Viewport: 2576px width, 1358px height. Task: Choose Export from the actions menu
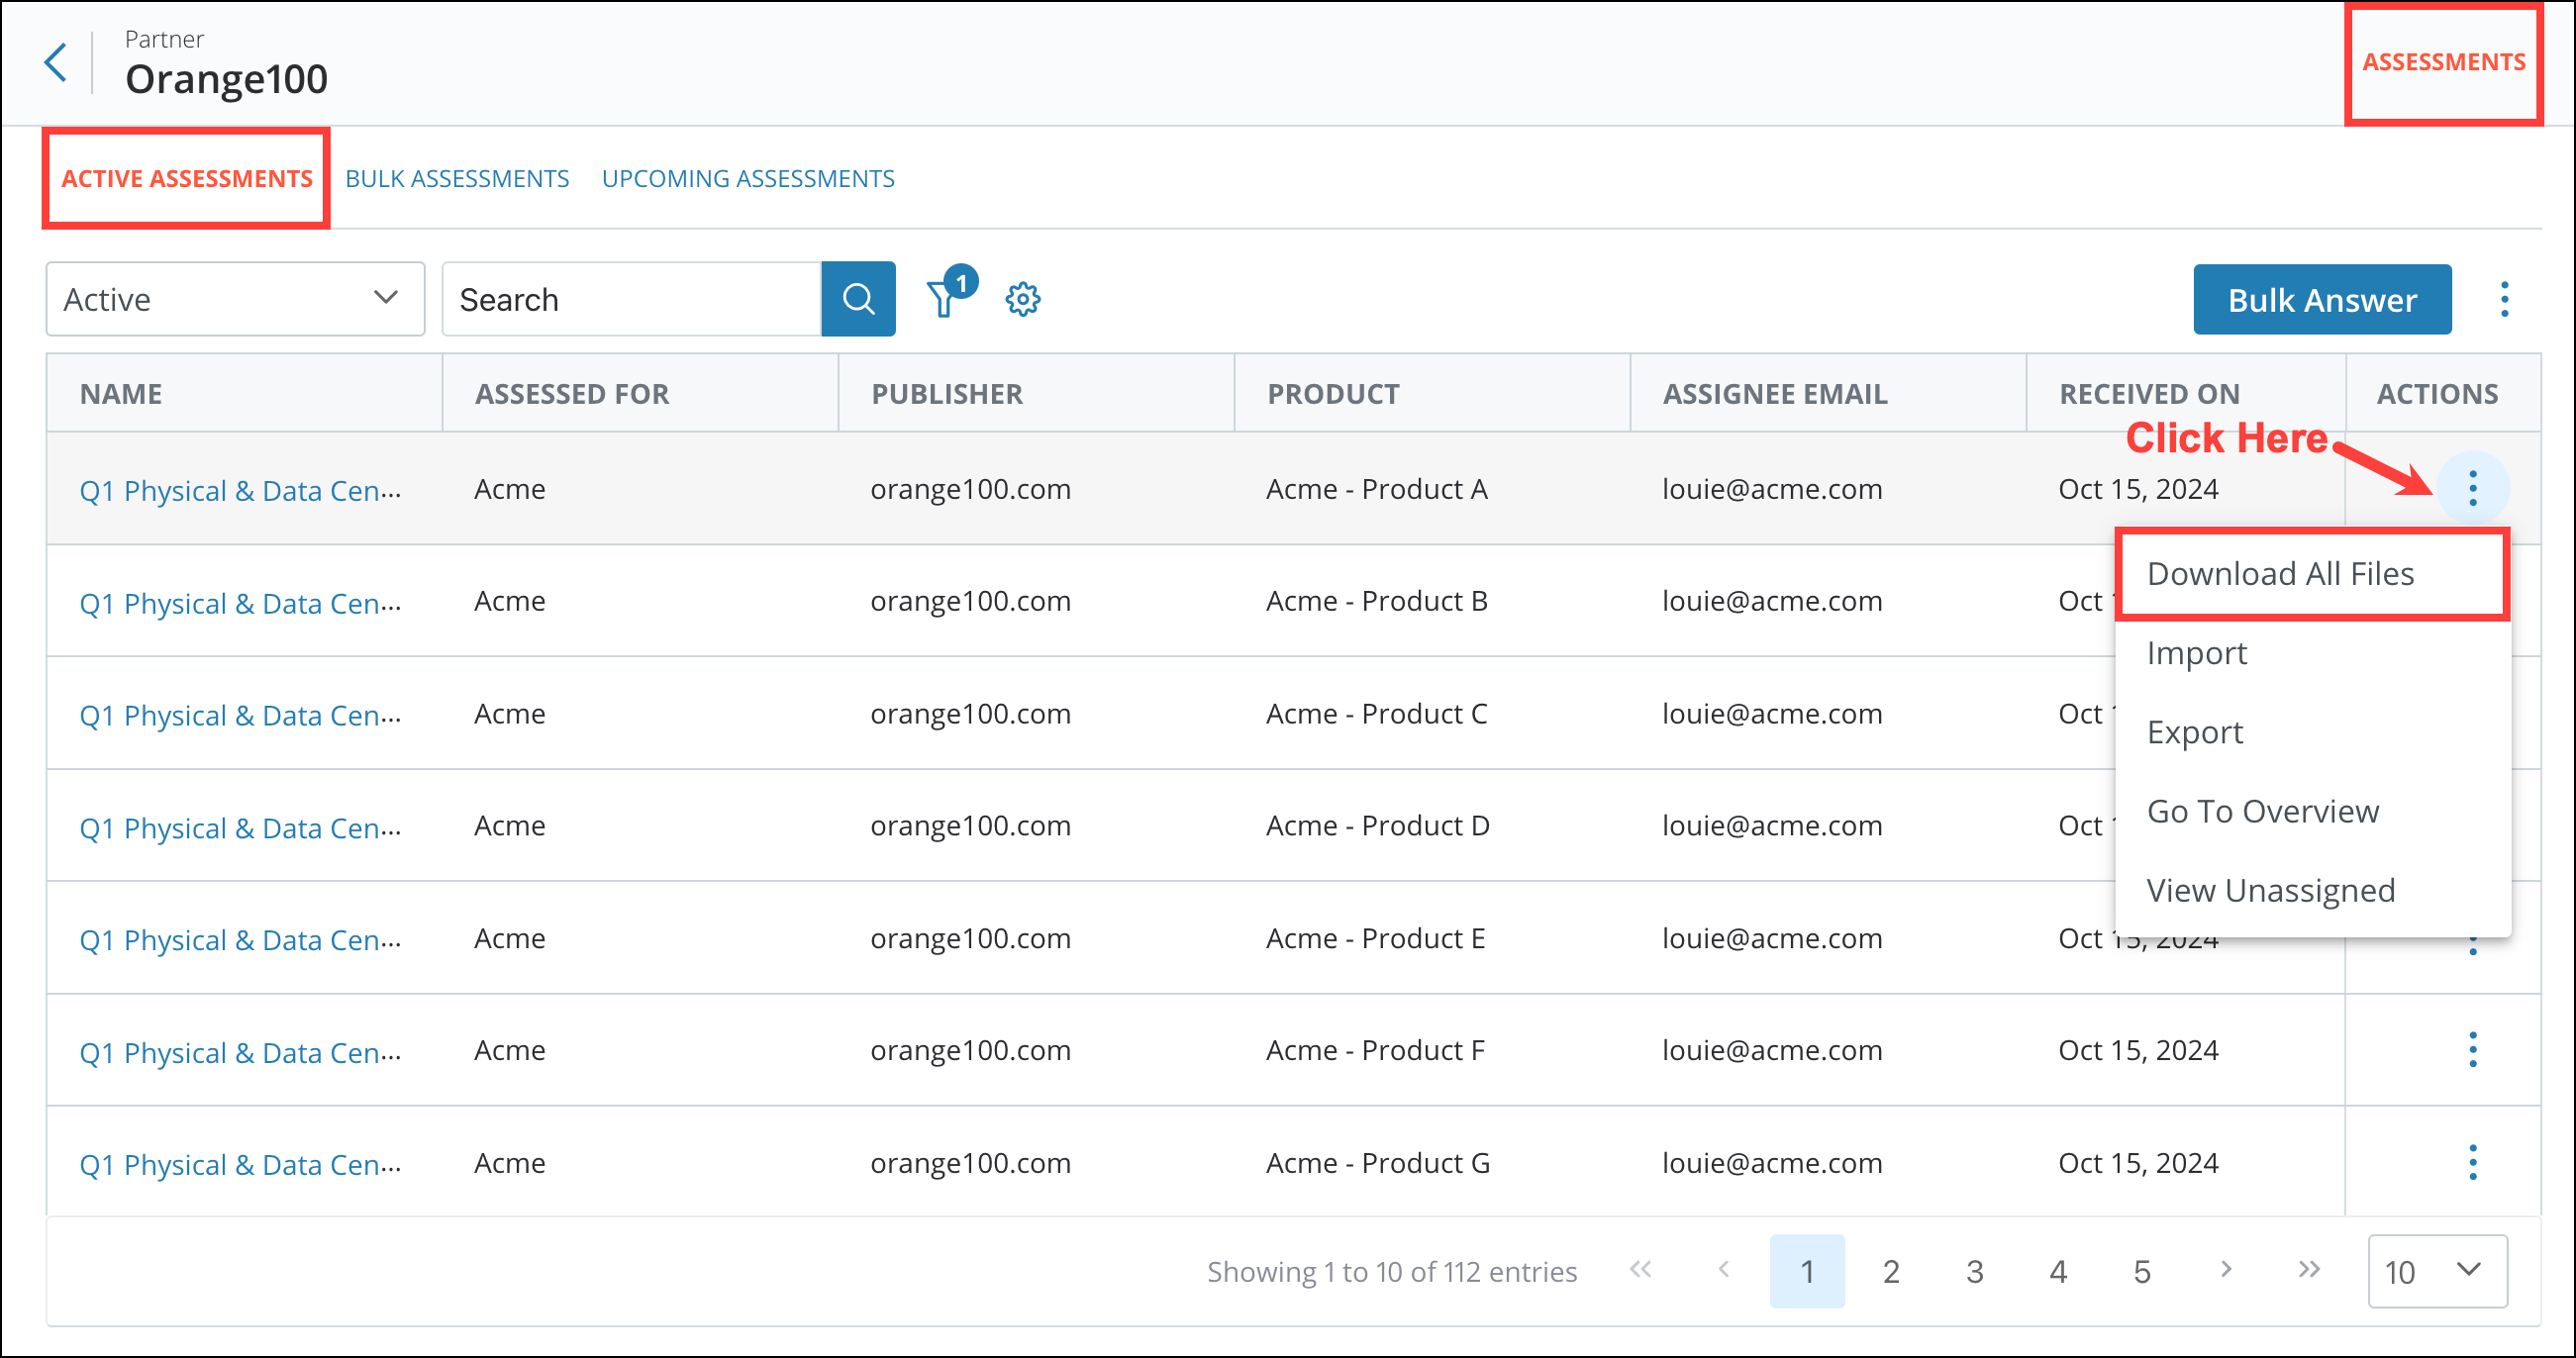point(2195,731)
